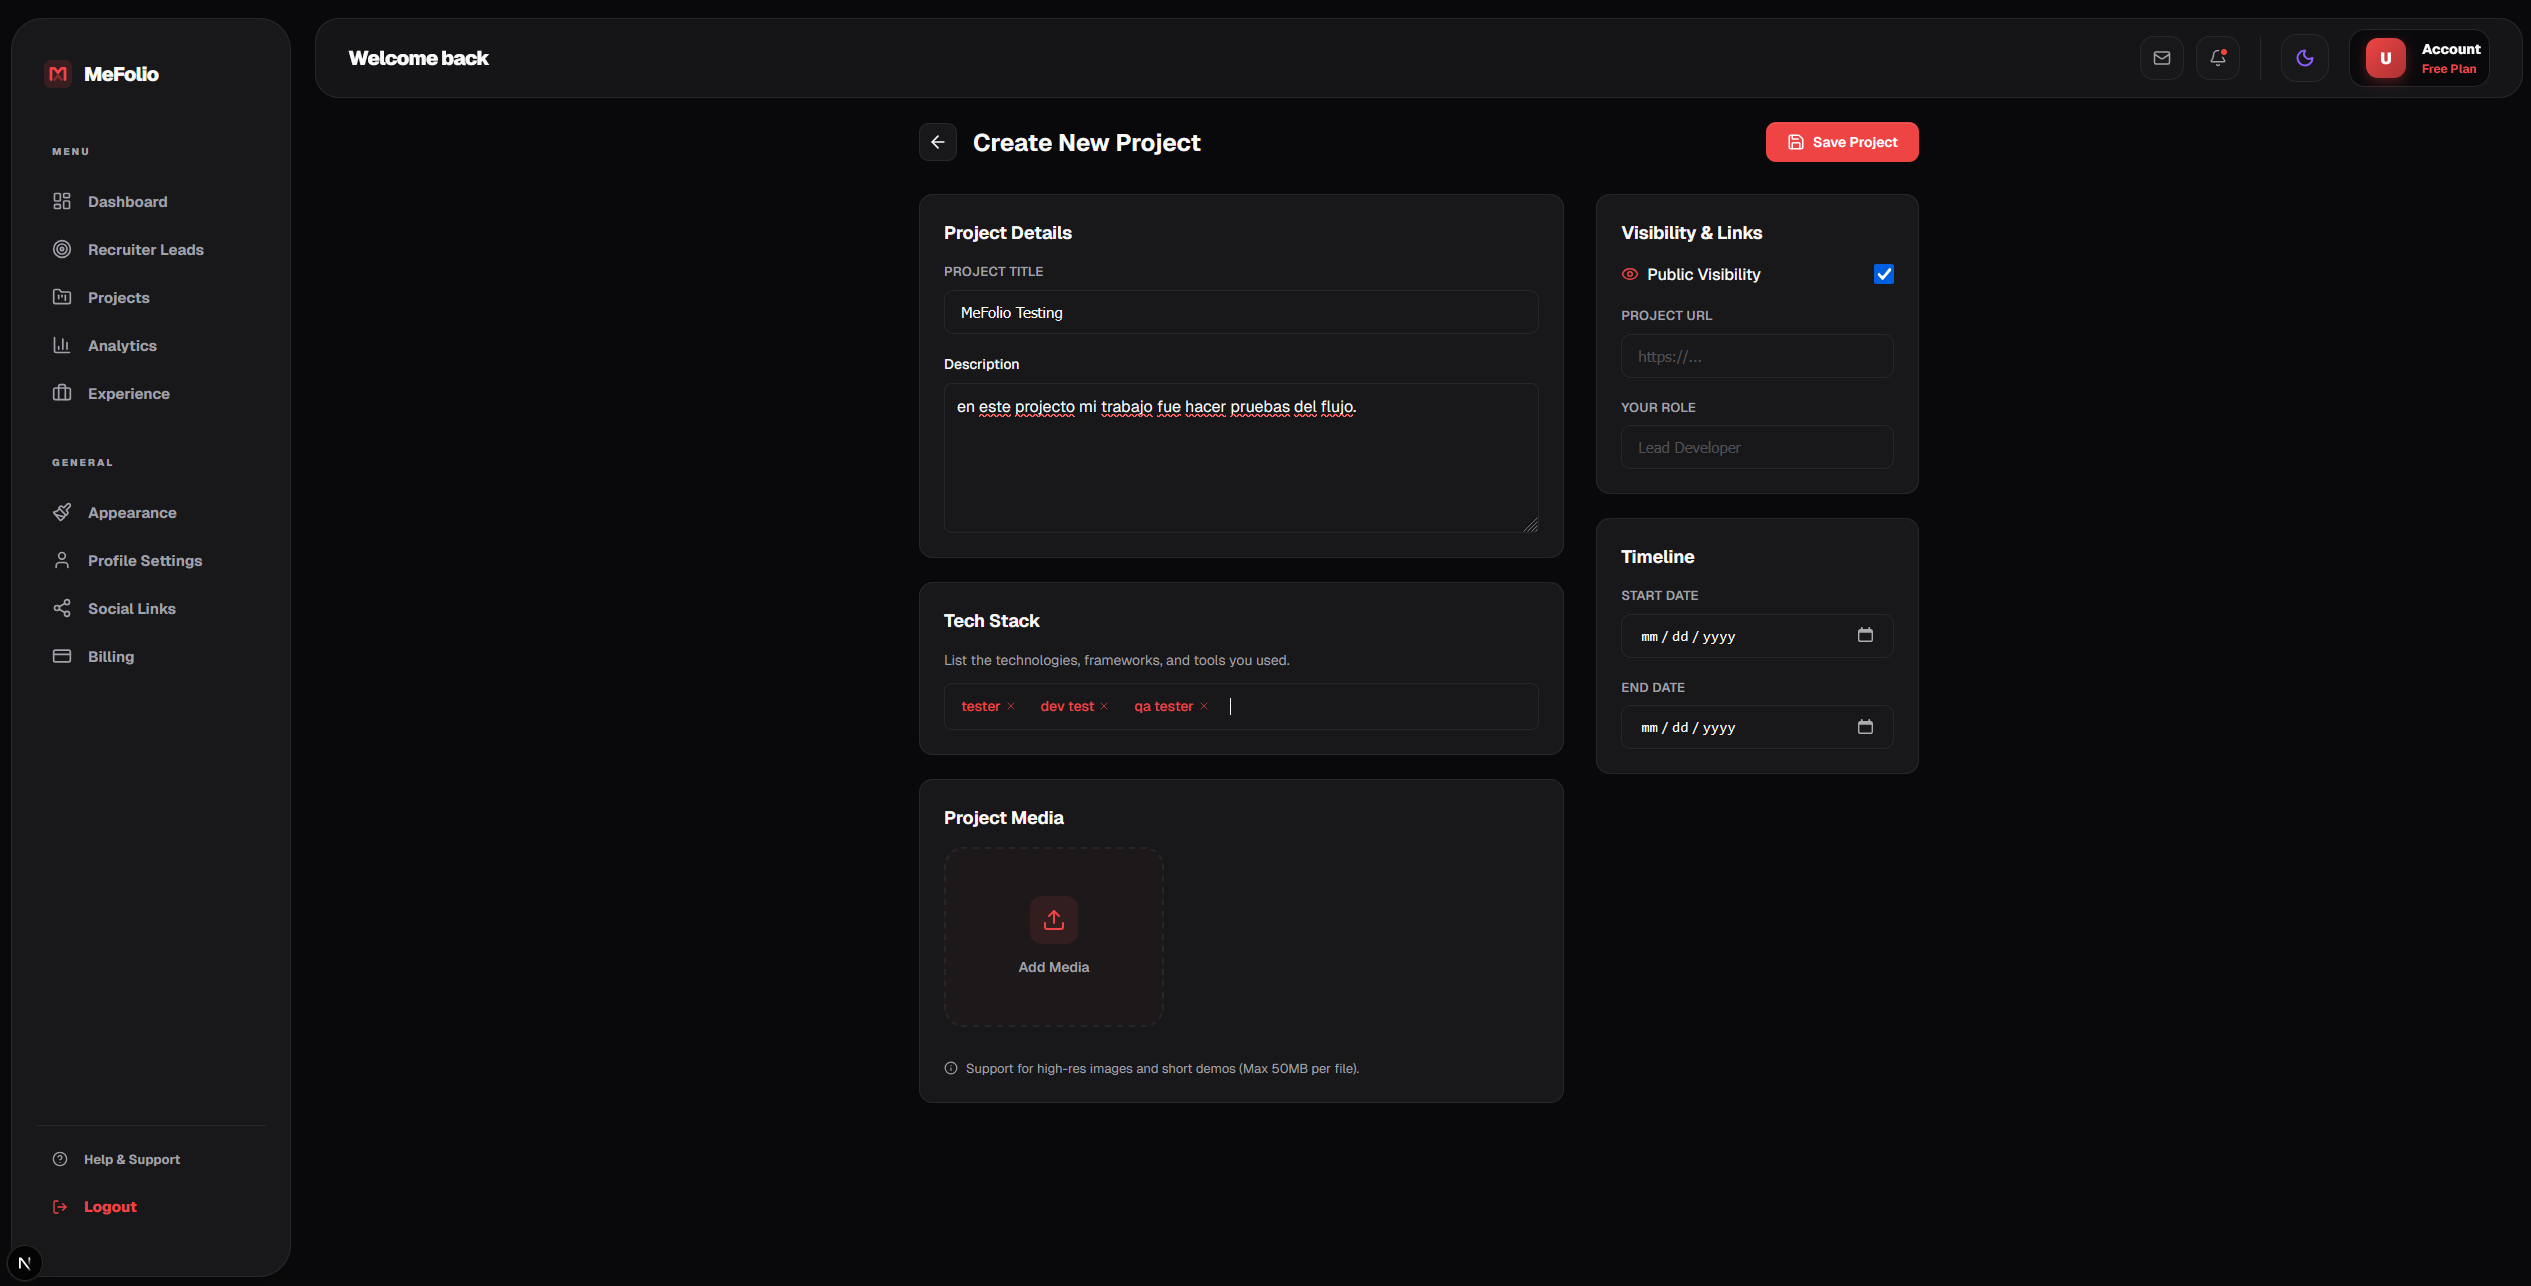This screenshot has width=2531, height=1286.
Task: Click inside the Description text area
Action: click(x=1240, y=458)
